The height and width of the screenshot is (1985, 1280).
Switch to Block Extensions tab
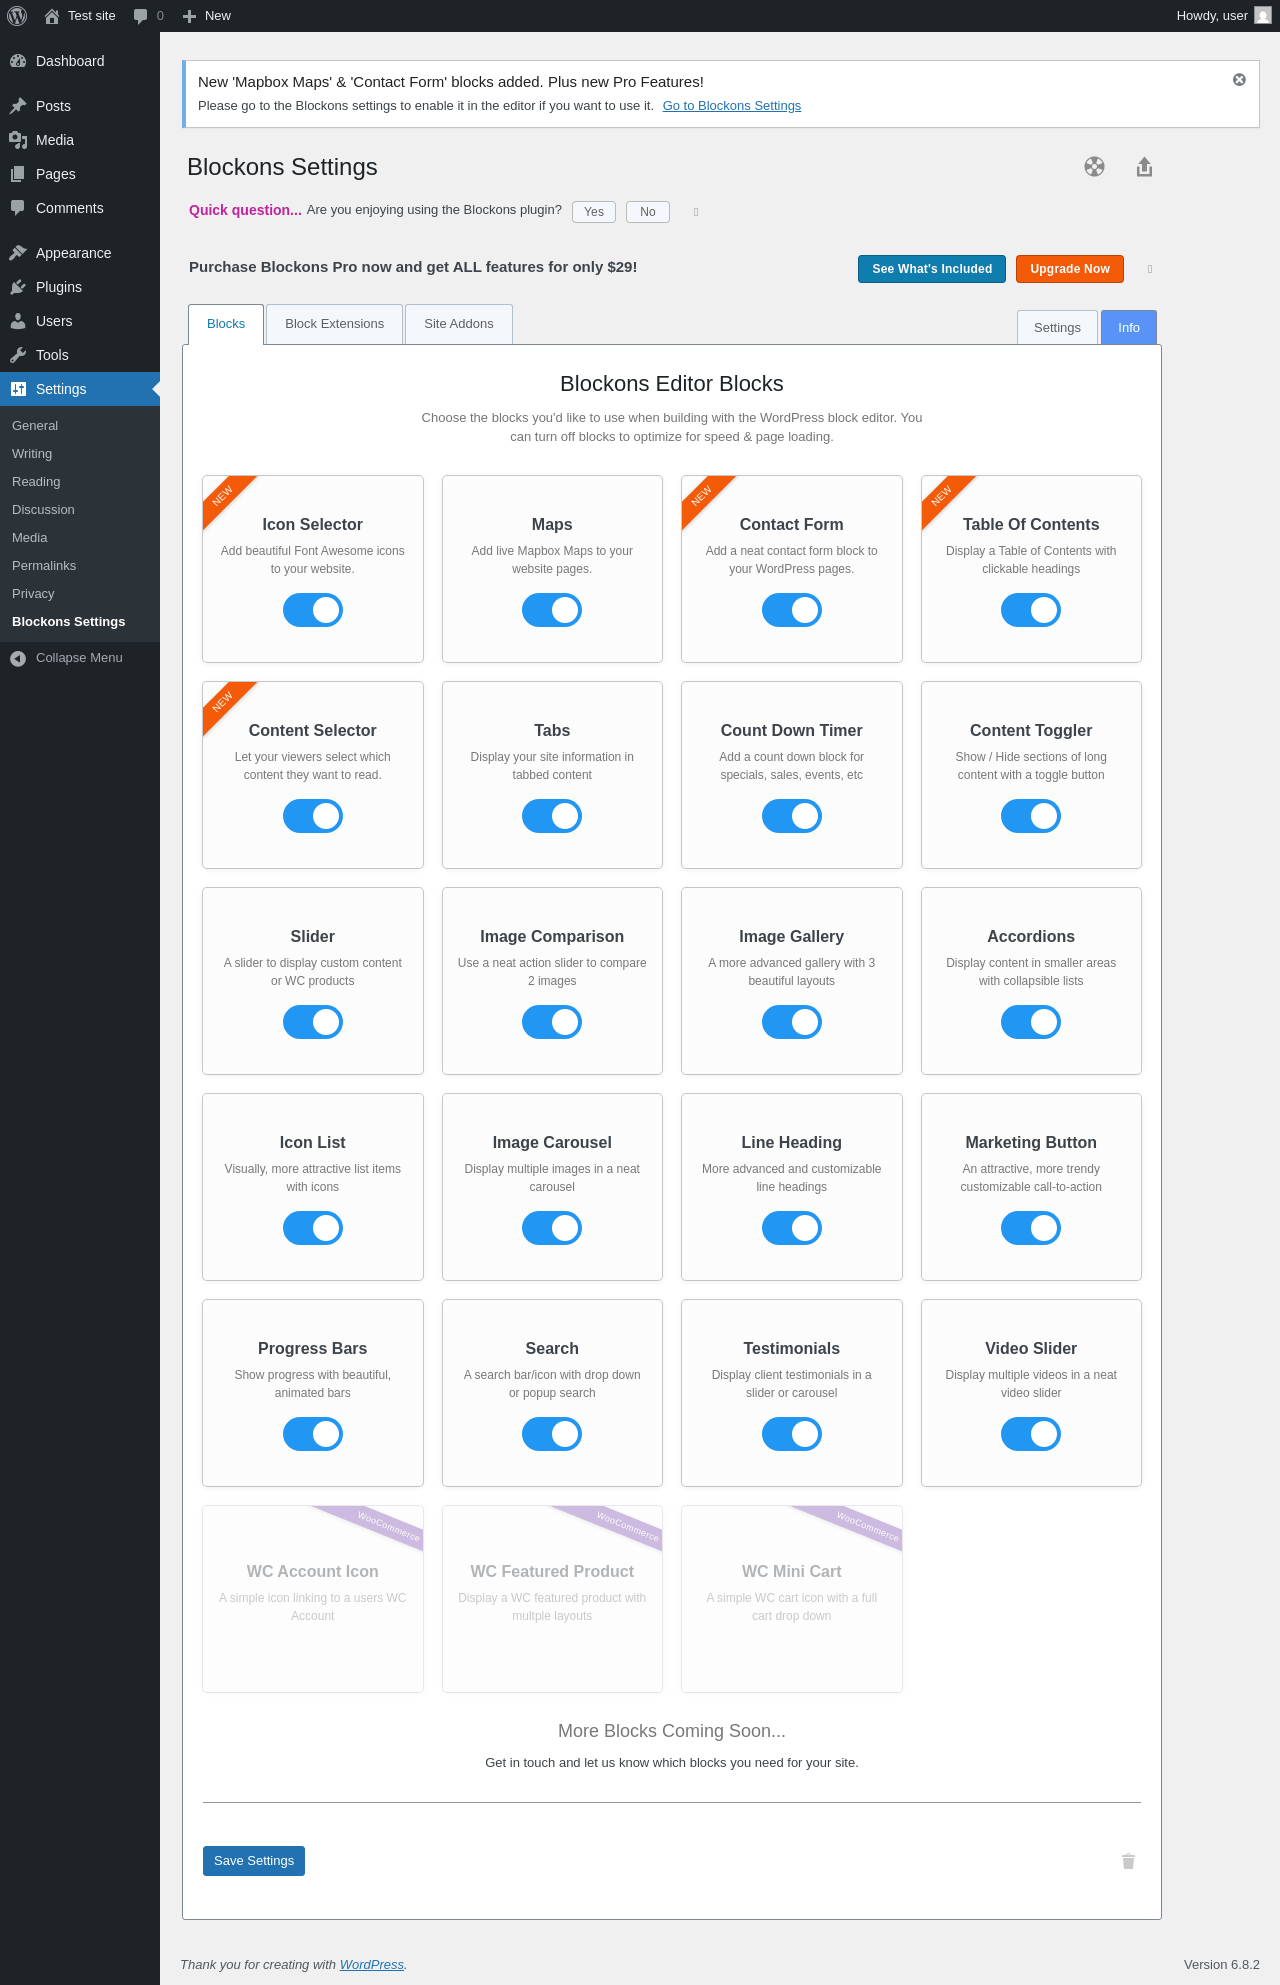(335, 324)
